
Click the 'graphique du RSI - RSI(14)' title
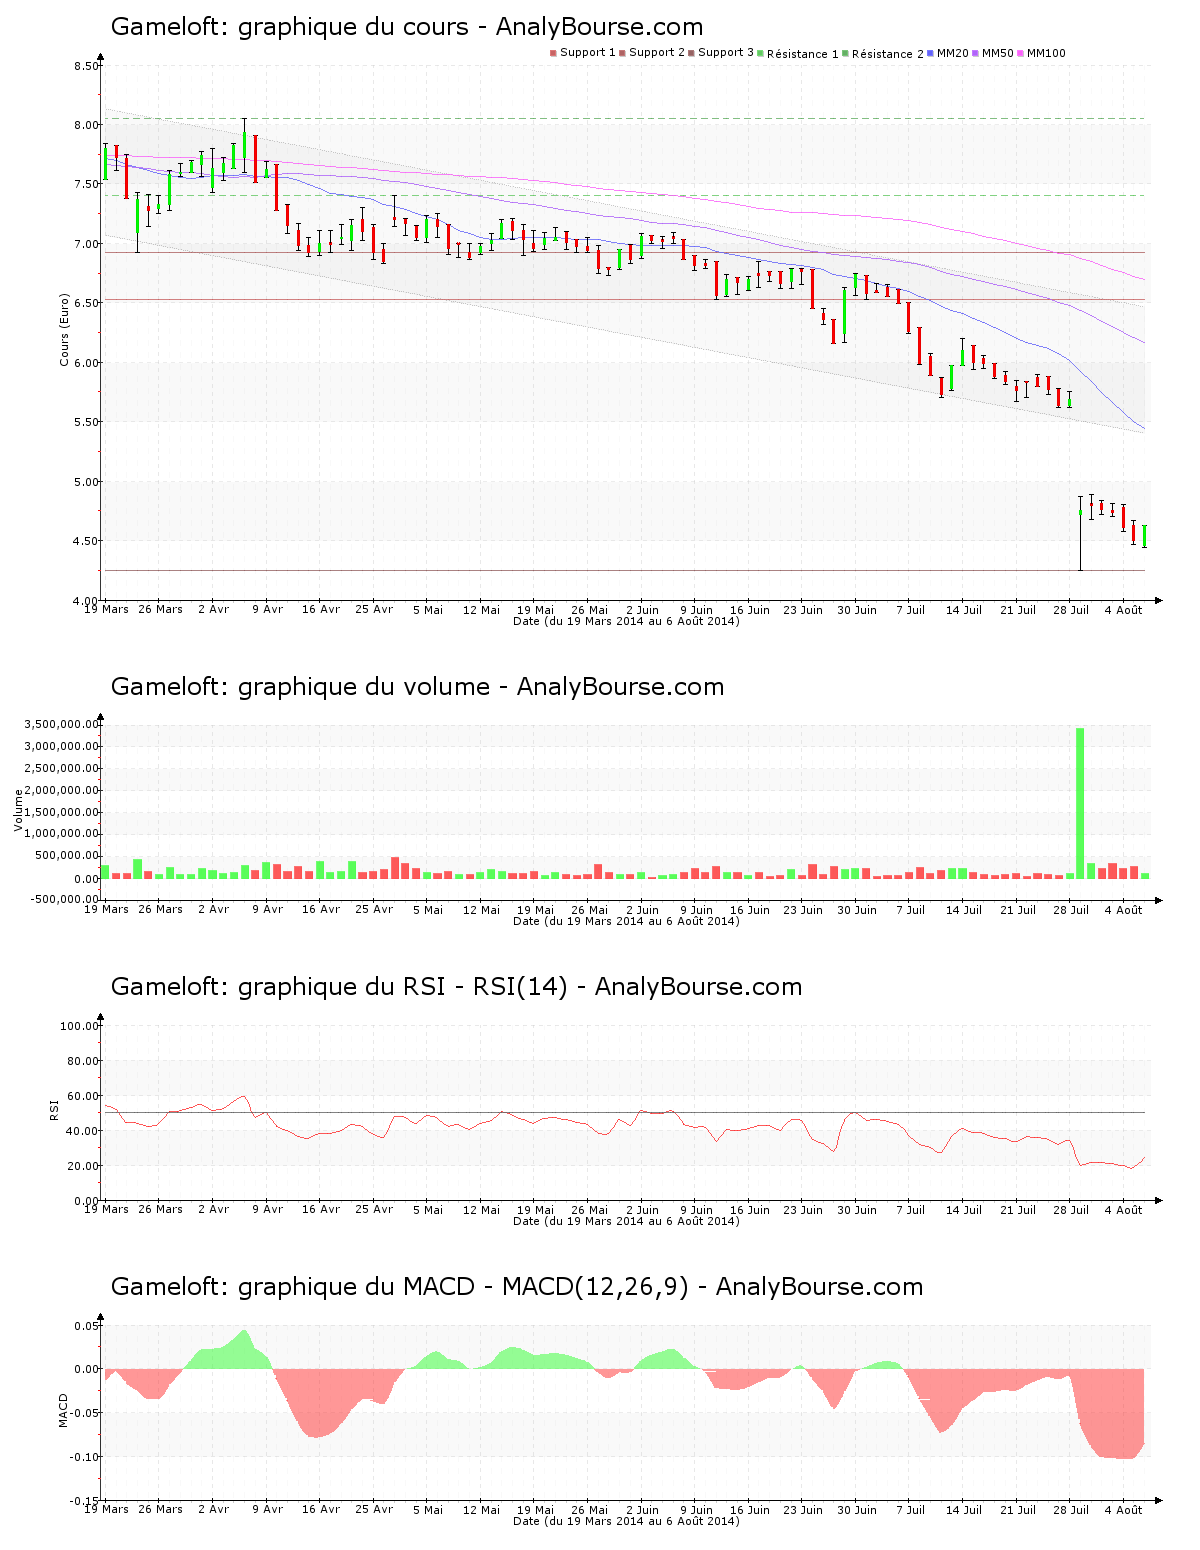pyautogui.click(x=402, y=987)
